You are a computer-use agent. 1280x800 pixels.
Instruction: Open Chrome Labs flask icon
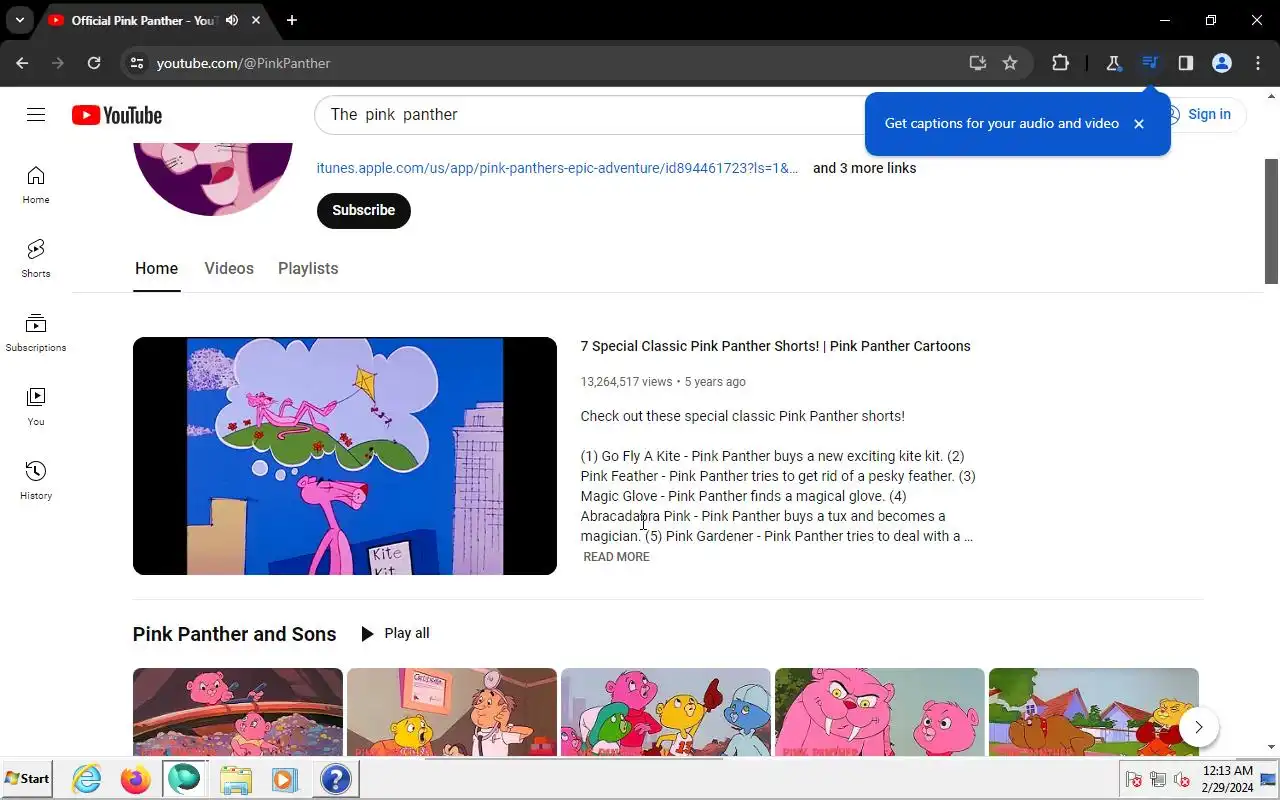1113,63
